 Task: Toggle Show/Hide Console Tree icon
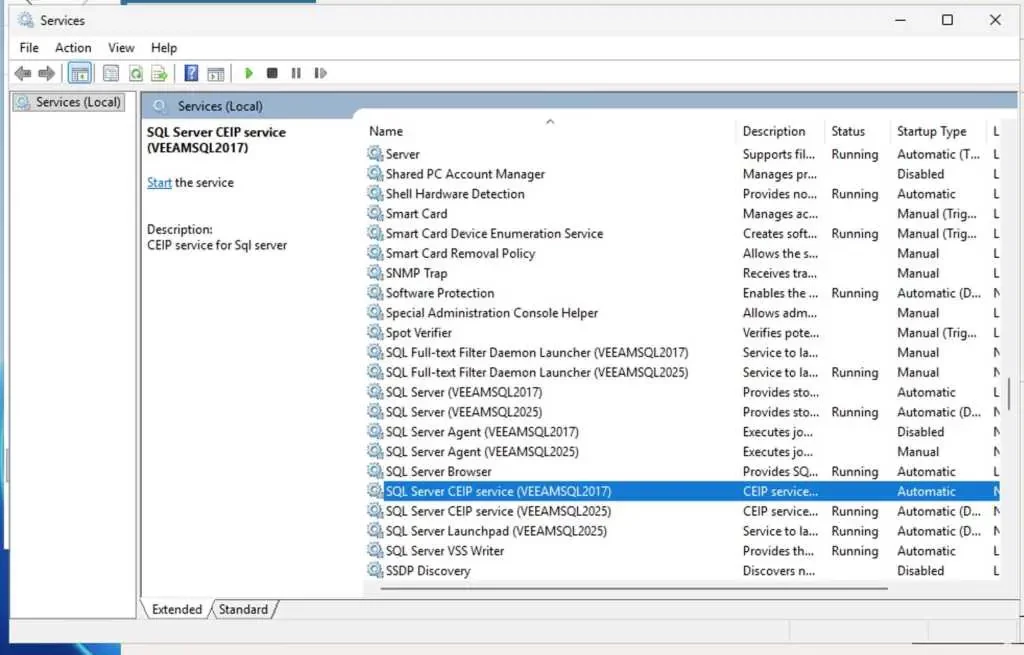point(80,73)
